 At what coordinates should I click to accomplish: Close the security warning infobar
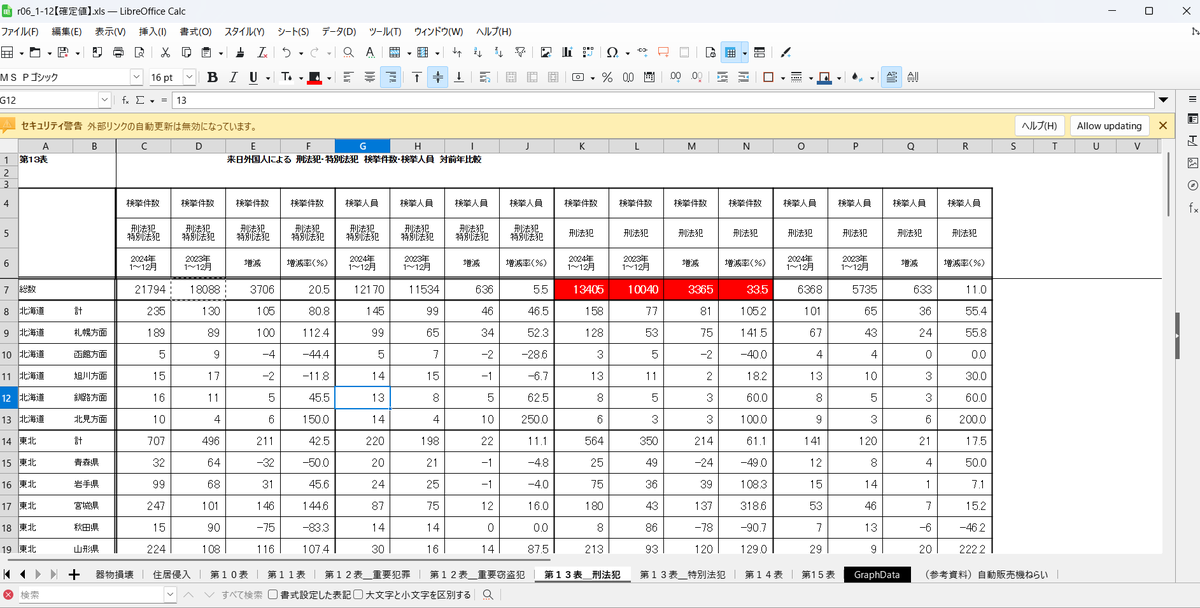(x=1163, y=126)
